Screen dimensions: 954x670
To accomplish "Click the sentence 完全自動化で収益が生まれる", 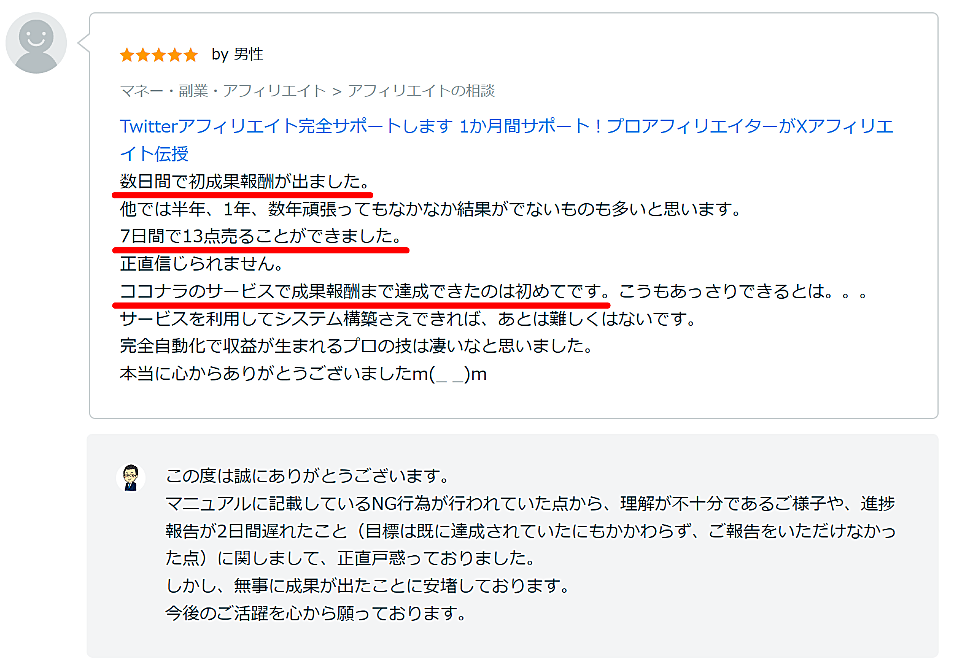I will (x=357, y=346).
